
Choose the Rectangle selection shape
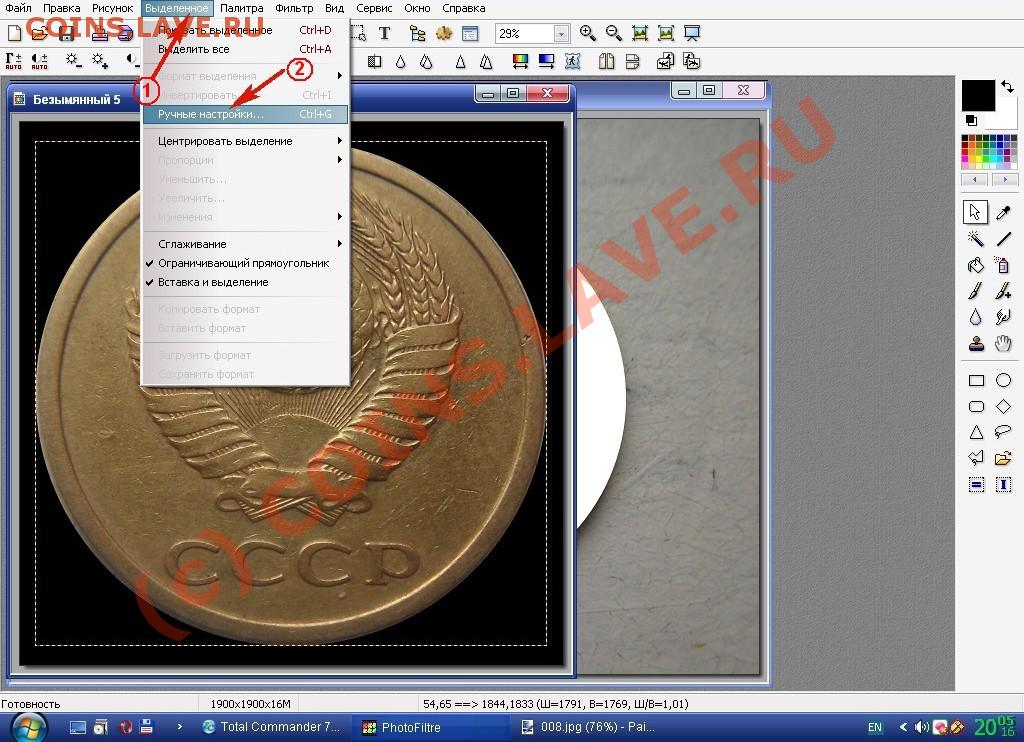click(x=976, y=380)
